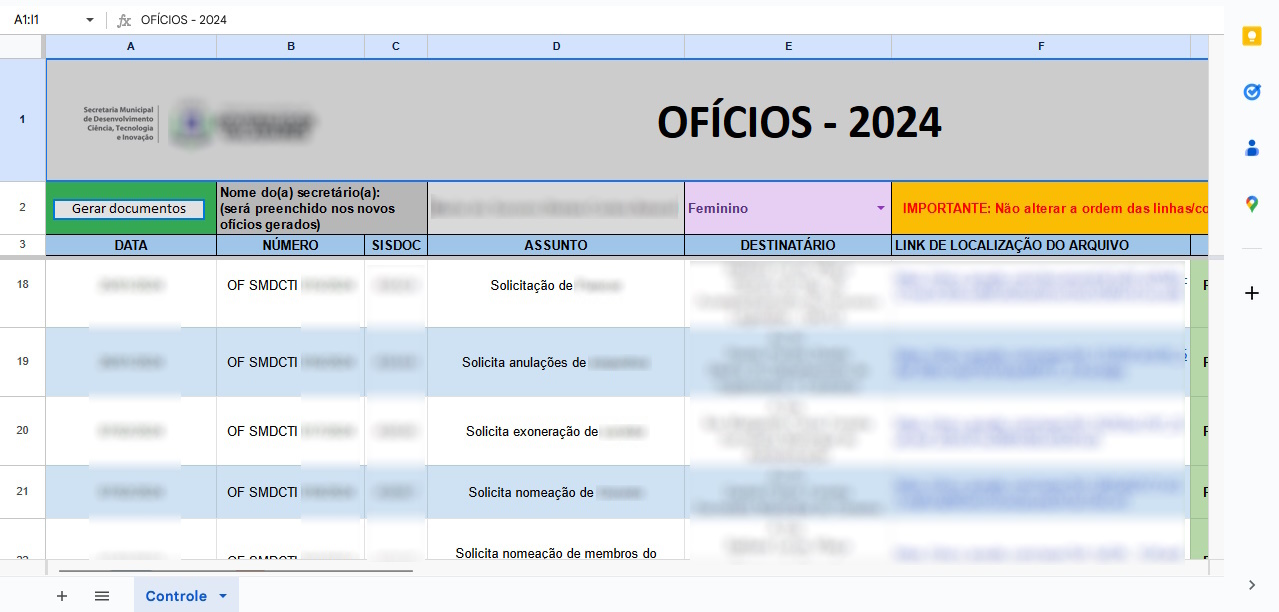1279x612 pixels.
Task: Open Google Maps in the side panel
Action: pyautogui.click(x=1252, y=205)
